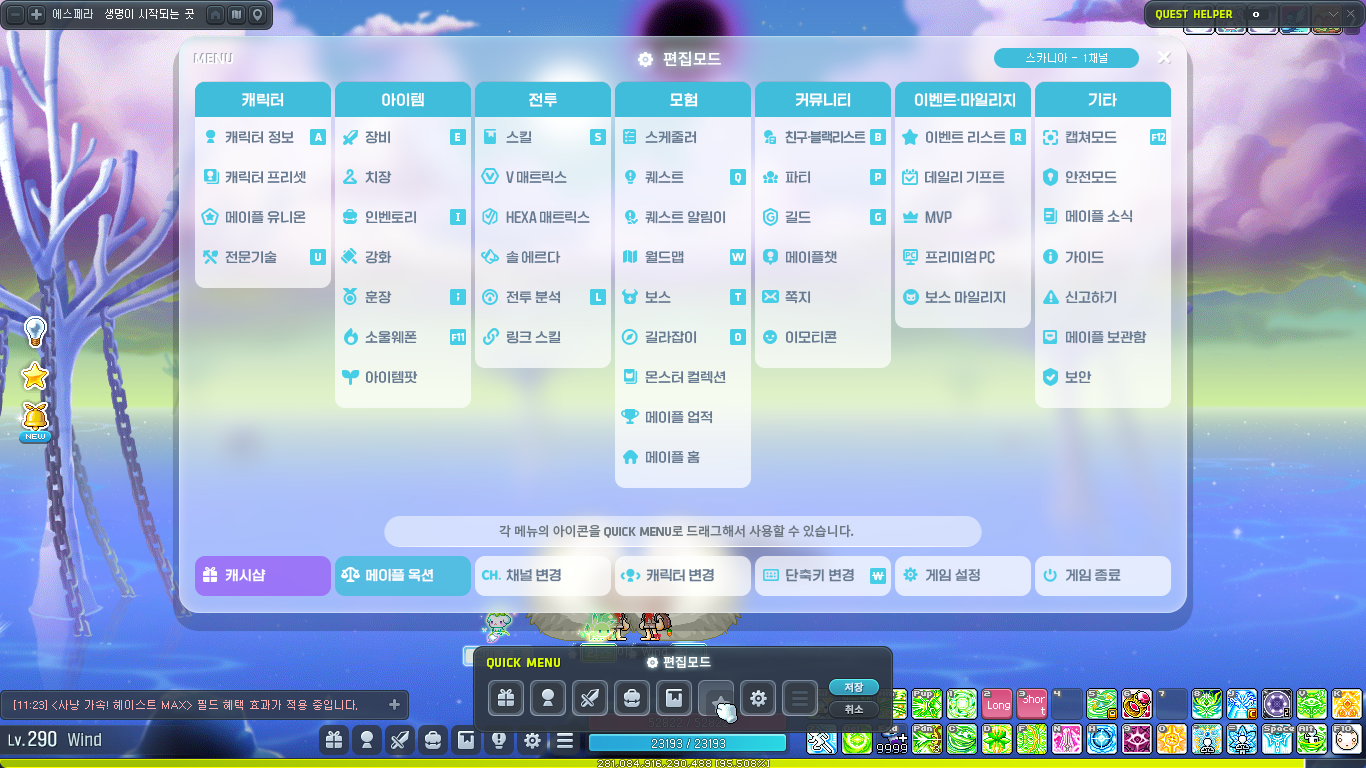Click the 스카니아 - 1채널 channel badge

pos(1066,58)
